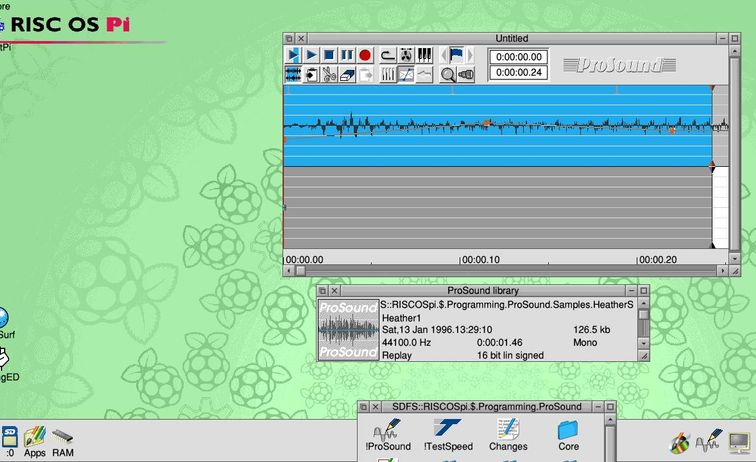This screenshot has height=462, width=756.
Task: Open the piano keyboard tool
Action: click(x=424, y=55)
